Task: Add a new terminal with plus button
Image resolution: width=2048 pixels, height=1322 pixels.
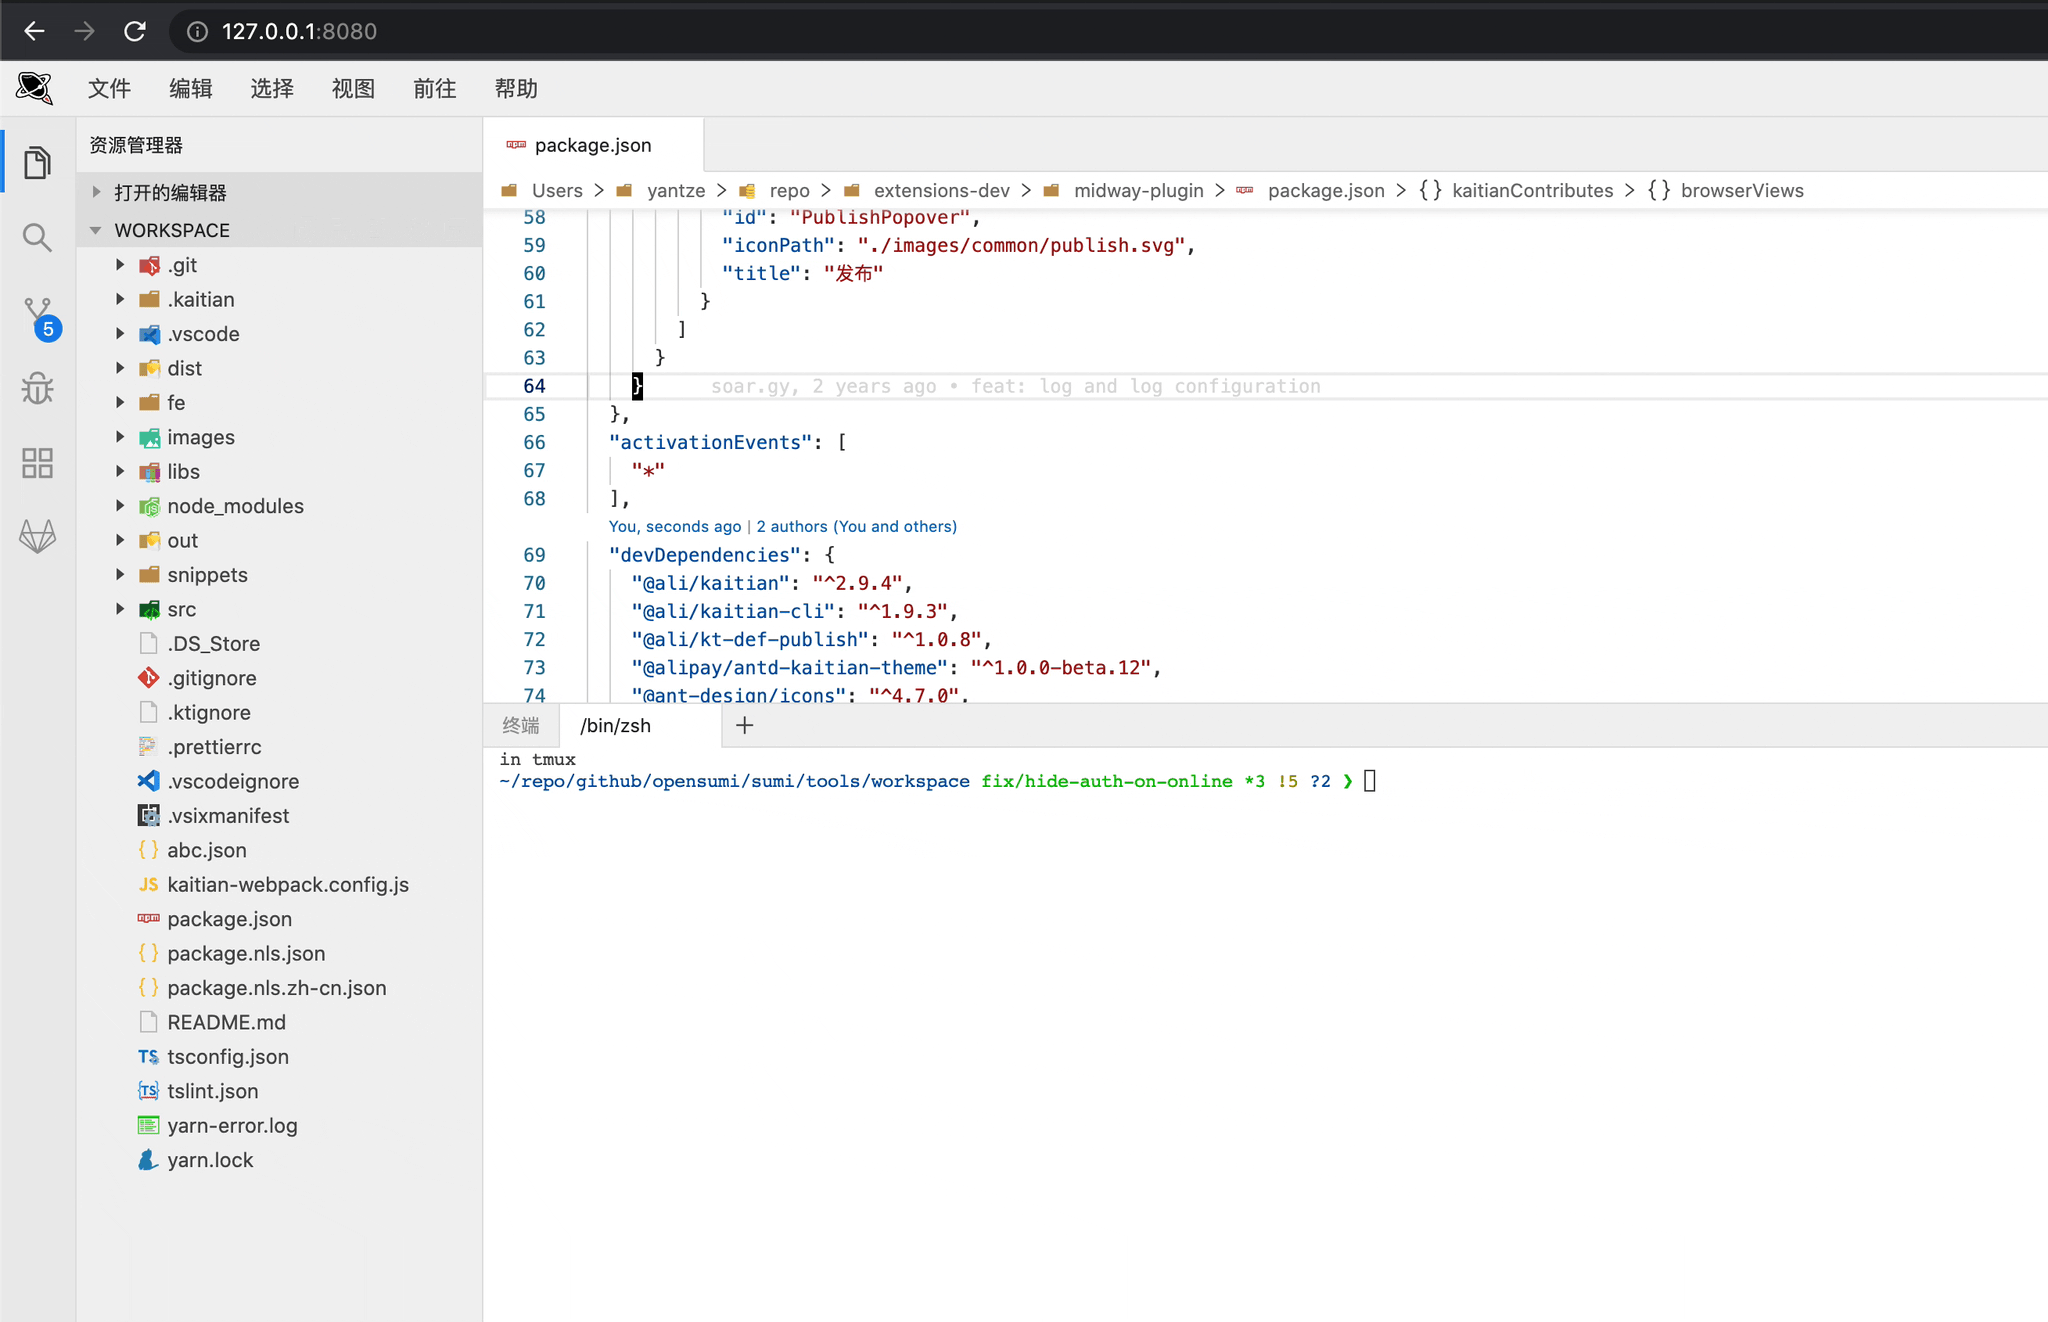Action: pos(744,726)
